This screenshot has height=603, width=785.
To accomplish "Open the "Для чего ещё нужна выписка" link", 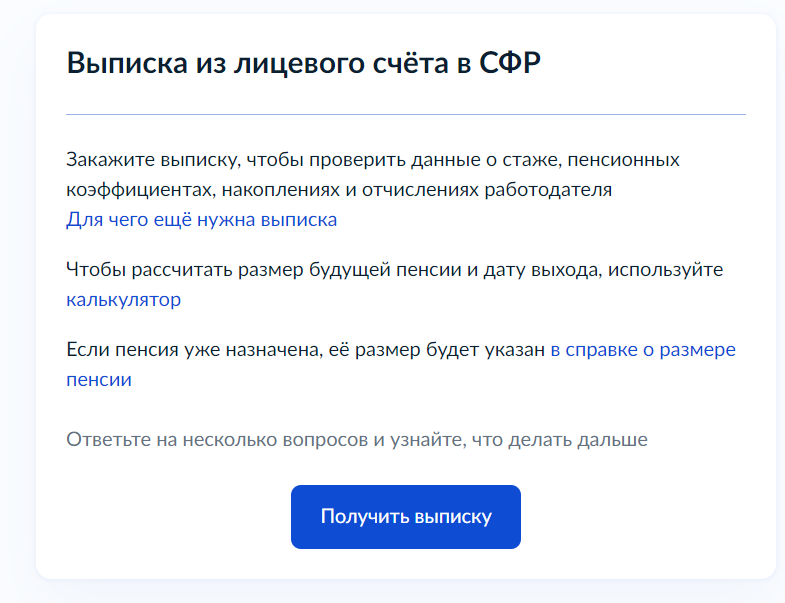I will tap(202, 219).
